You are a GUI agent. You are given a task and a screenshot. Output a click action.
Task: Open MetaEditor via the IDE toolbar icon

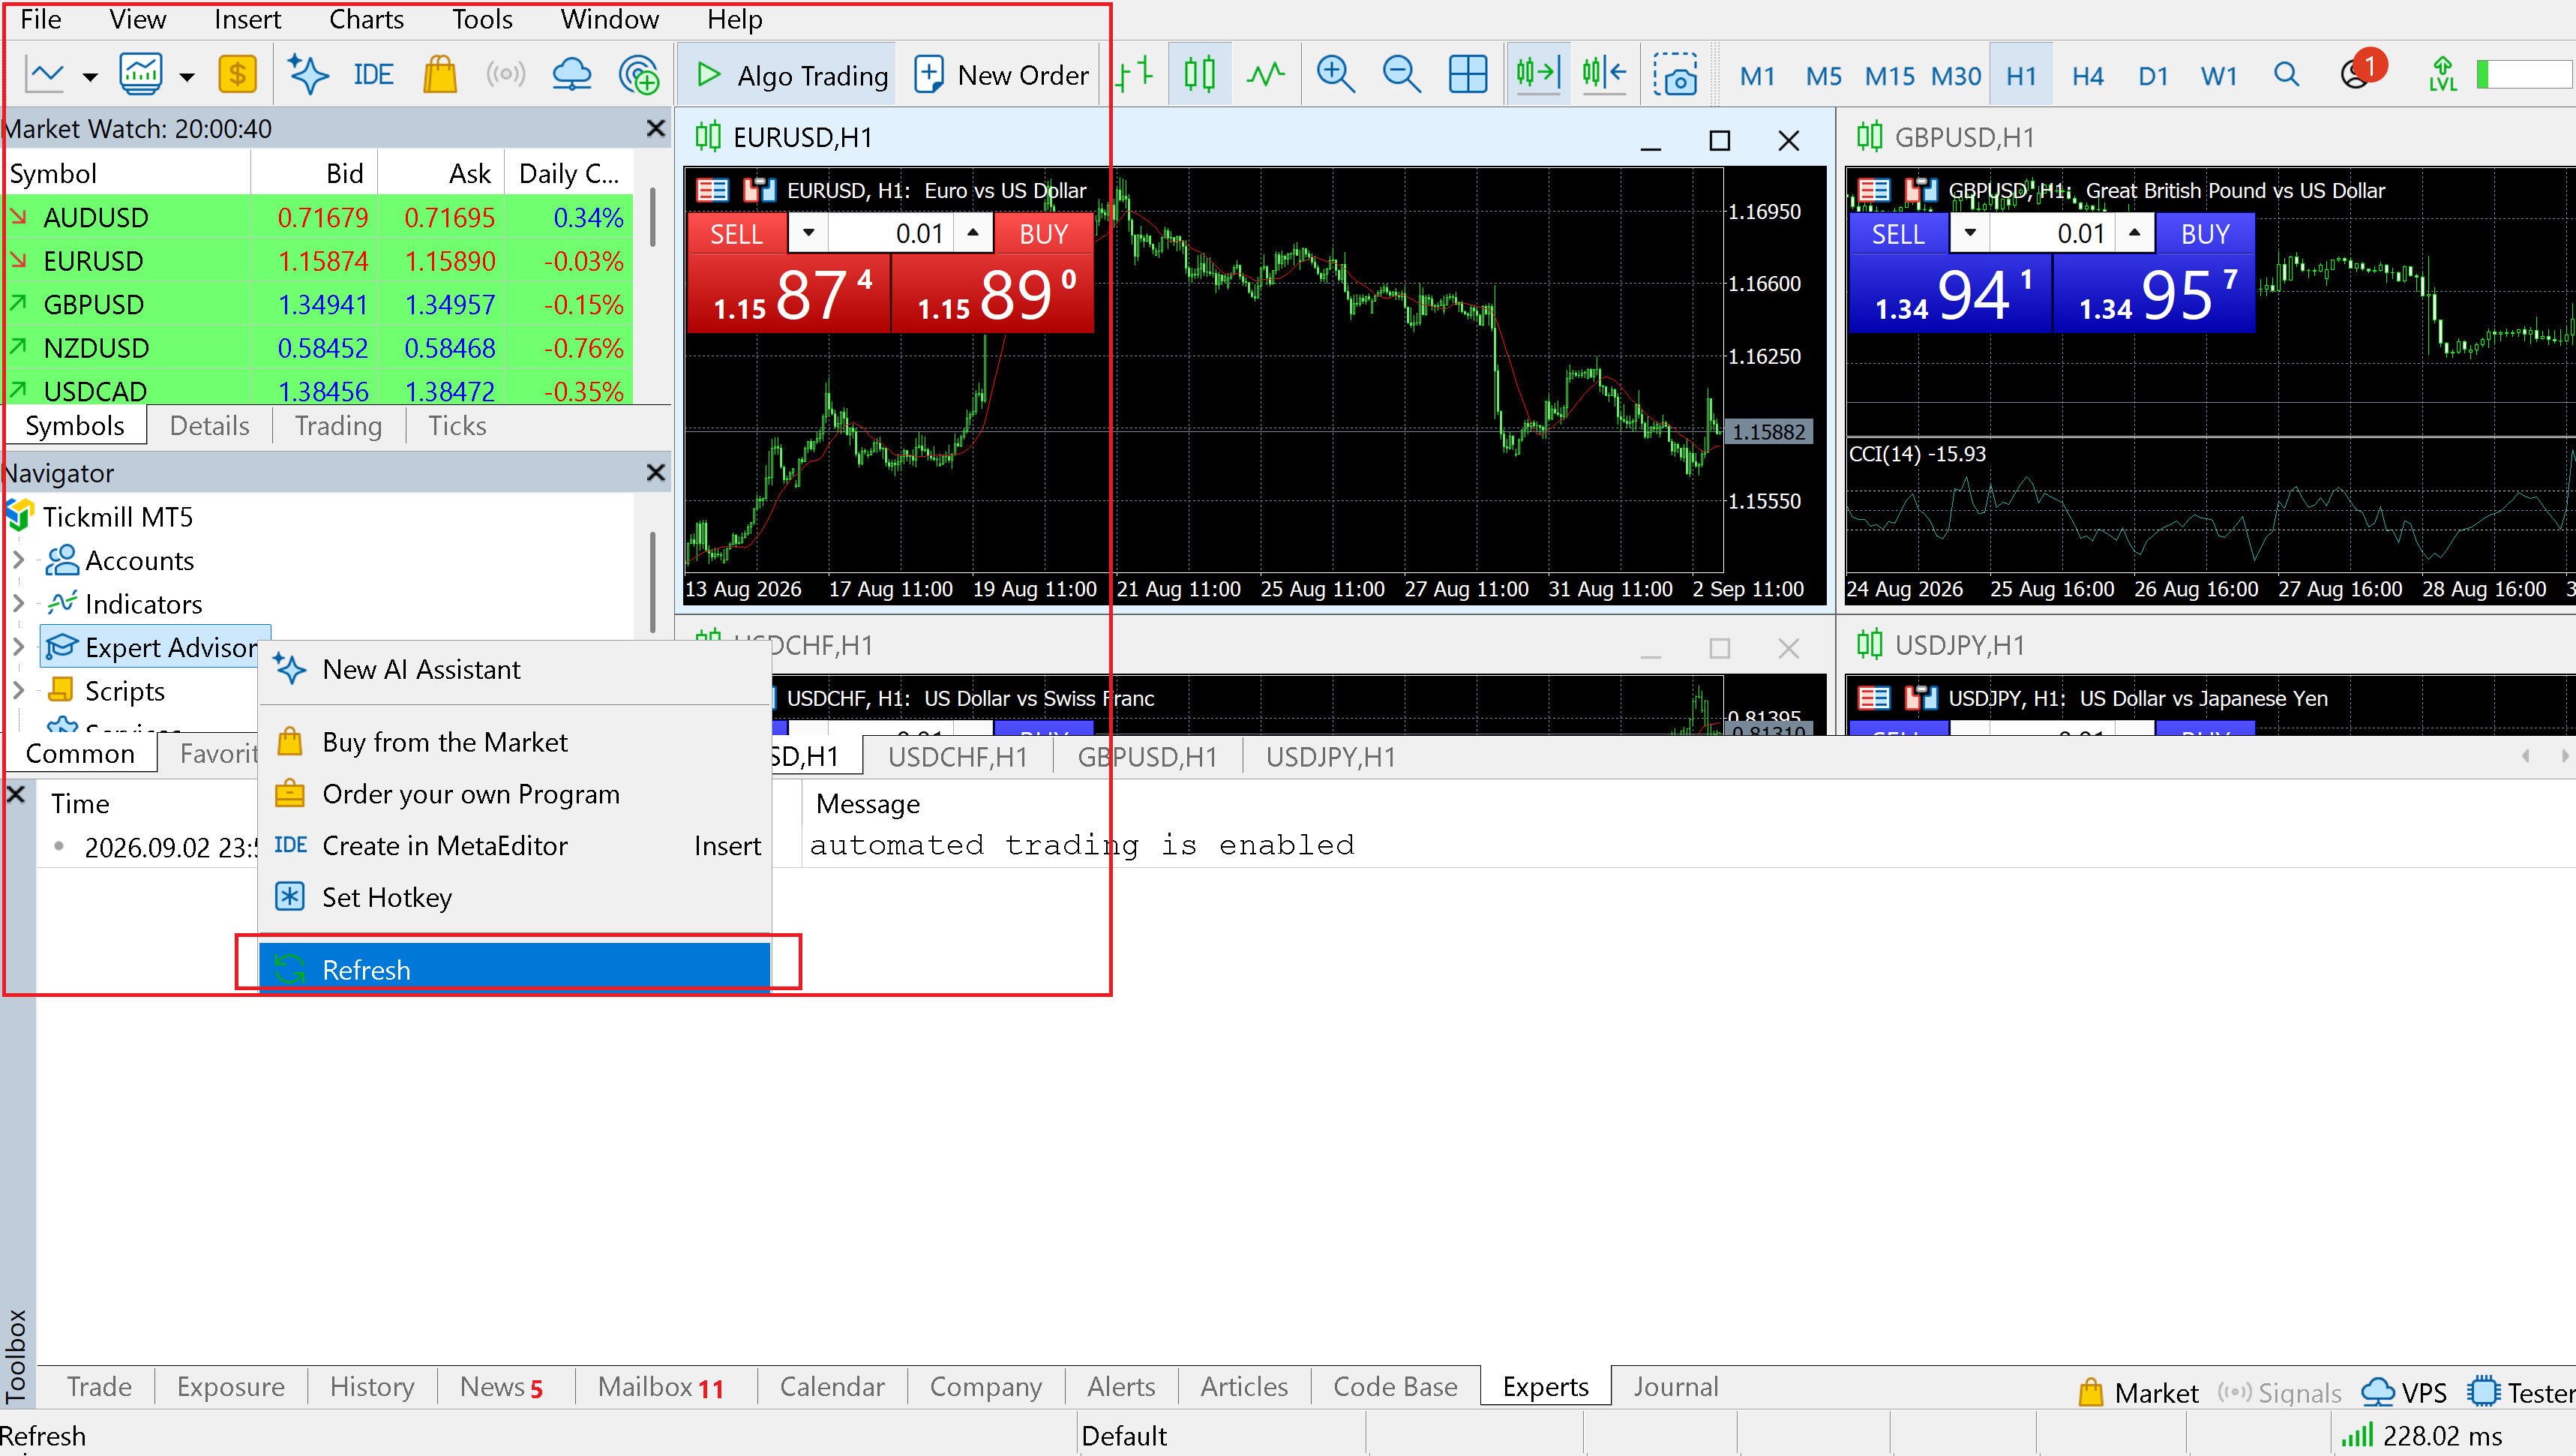[373, 75]
